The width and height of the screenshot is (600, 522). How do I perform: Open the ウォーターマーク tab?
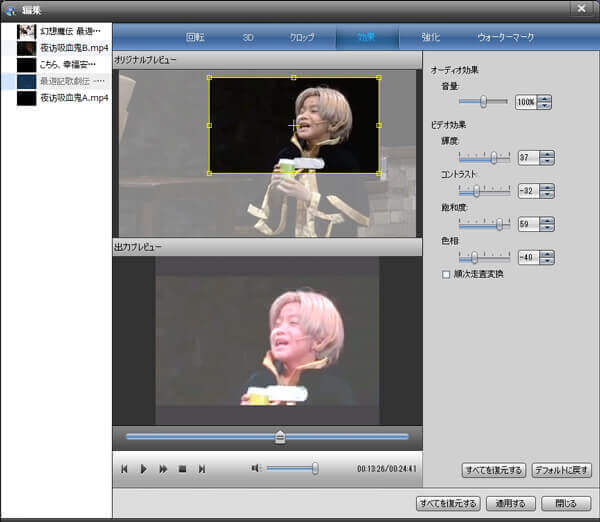[x=506, y=37]
